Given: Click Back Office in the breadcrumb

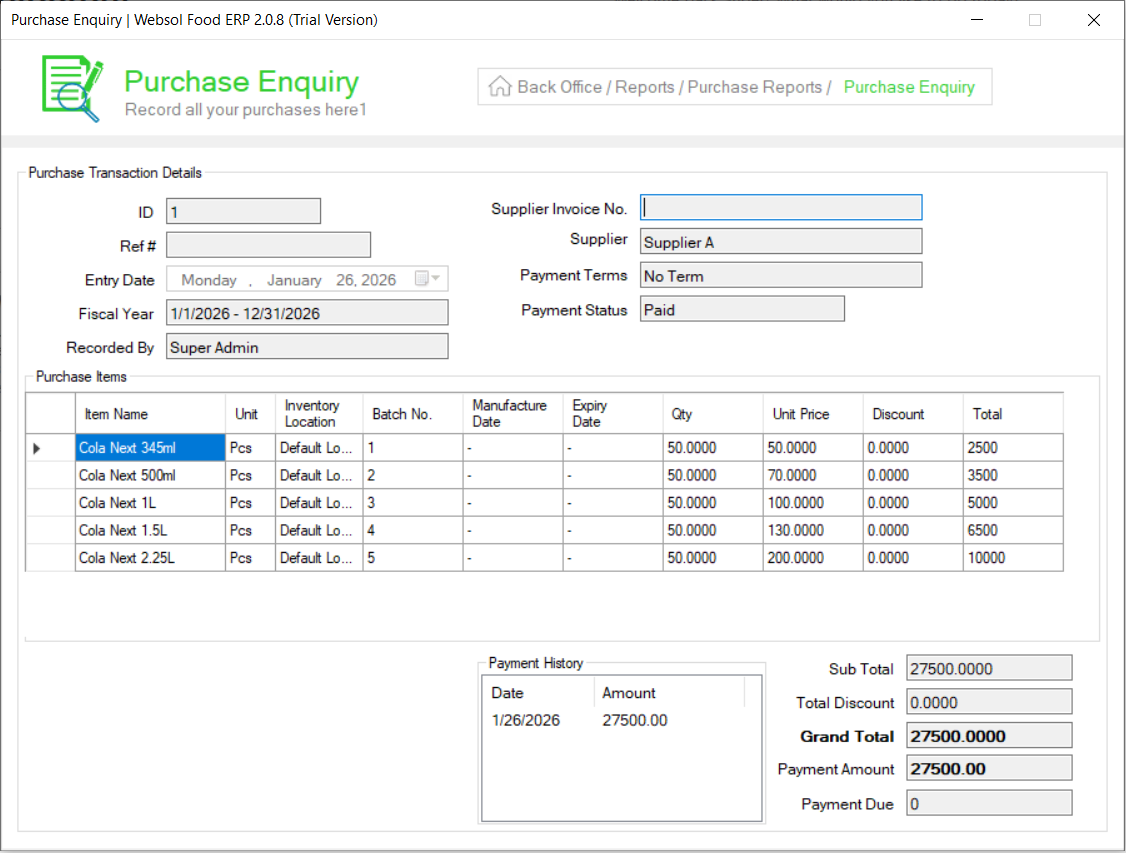Looking at the screenshot, I should pyautogui.click(x=559, y=87).
